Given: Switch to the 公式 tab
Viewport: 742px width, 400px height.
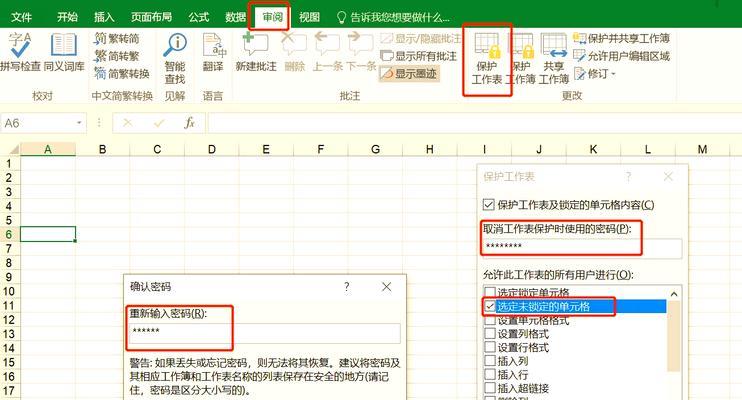Looking at the screenshot, I should click(x=199, y=18).
